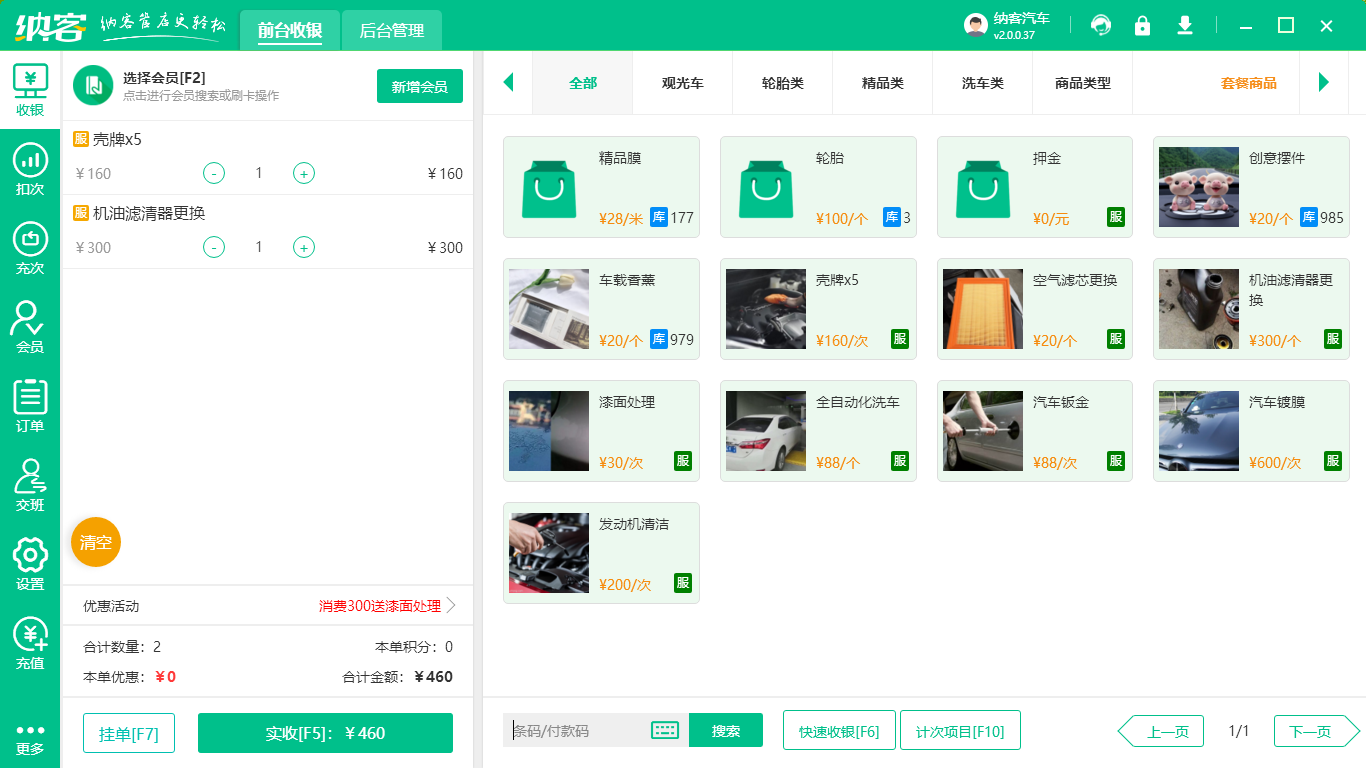Click the 充值 recharge sidebar icon
Screen dimensions: 1366x768
[30, 644]
